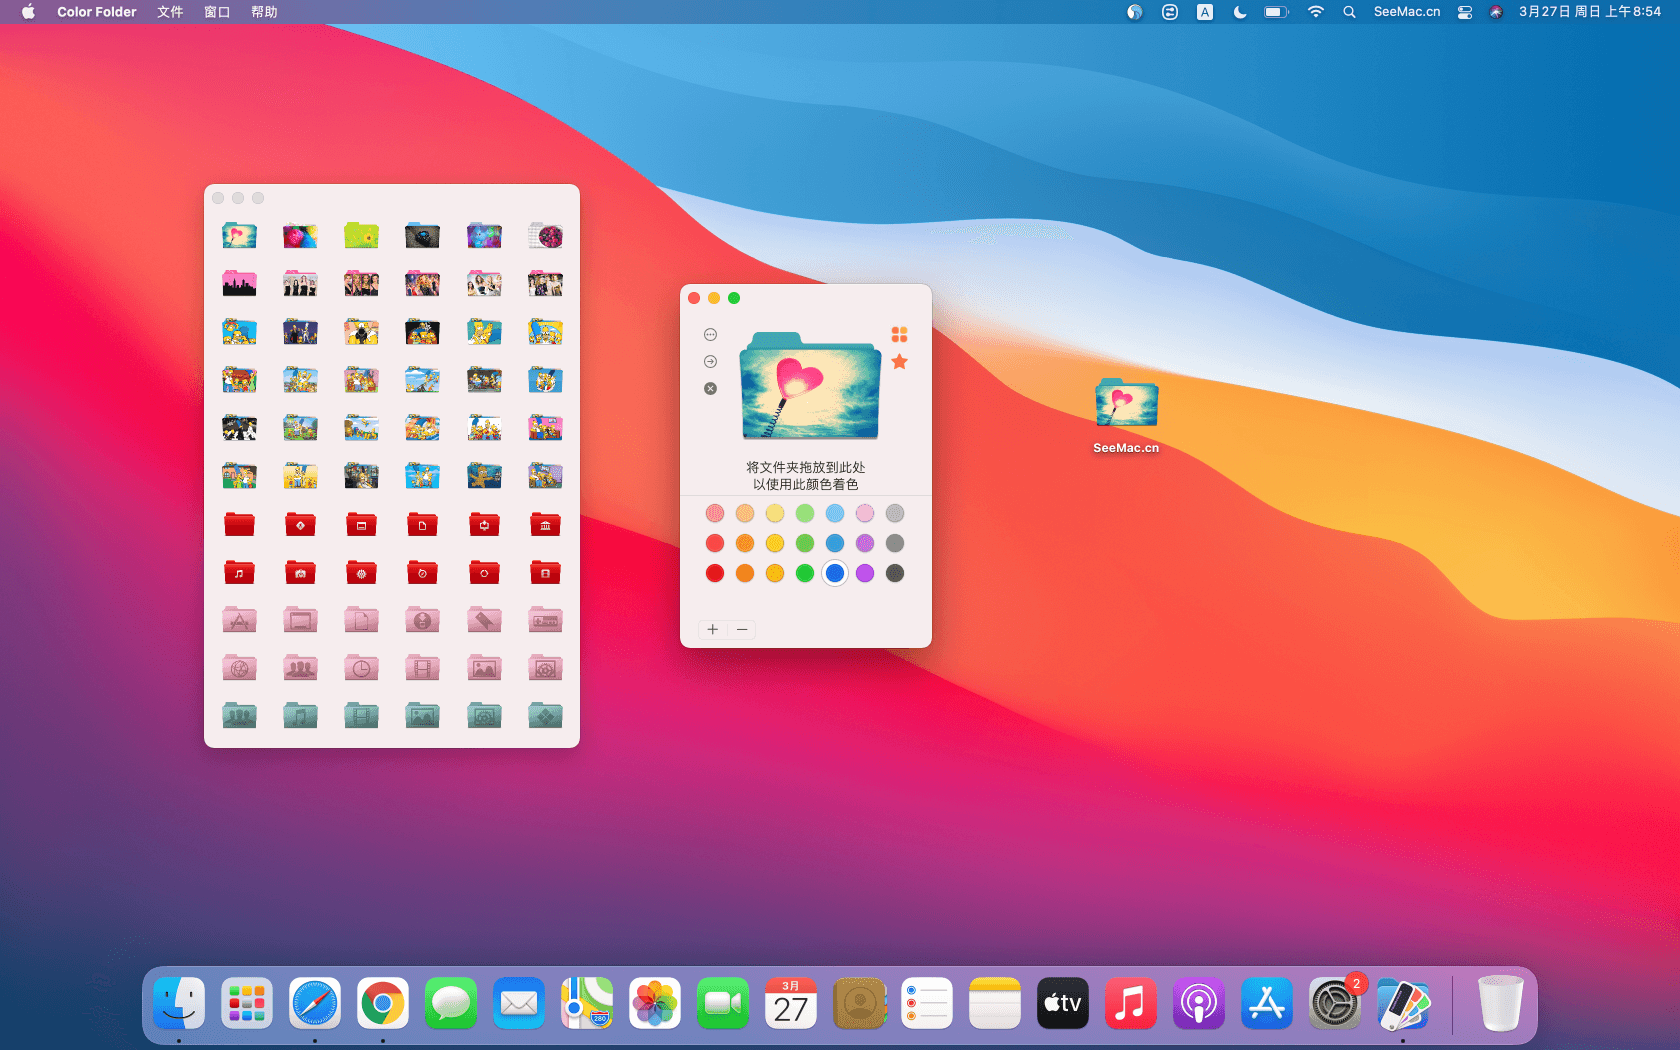Viewport: 1680px width, 1050px height.
Task: Click the orange star favorites icon
Action: (899, 362)
